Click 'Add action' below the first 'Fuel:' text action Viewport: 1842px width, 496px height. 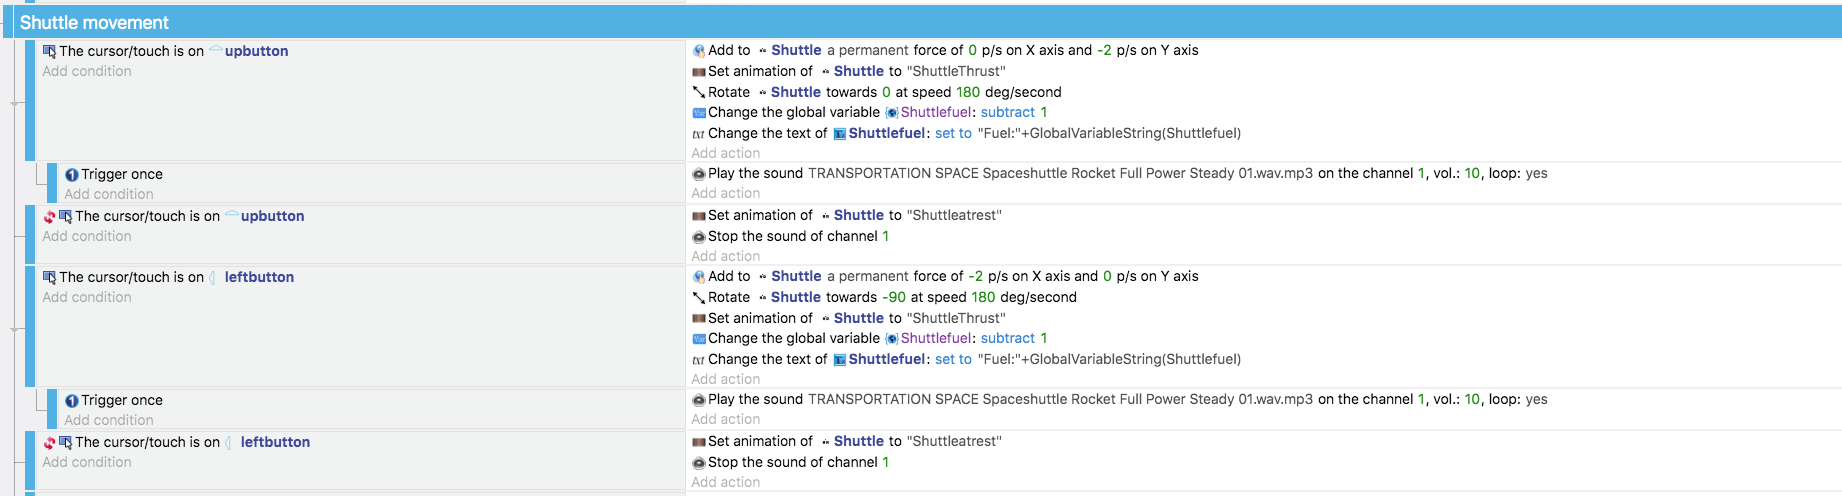click(x=726, y=153)
